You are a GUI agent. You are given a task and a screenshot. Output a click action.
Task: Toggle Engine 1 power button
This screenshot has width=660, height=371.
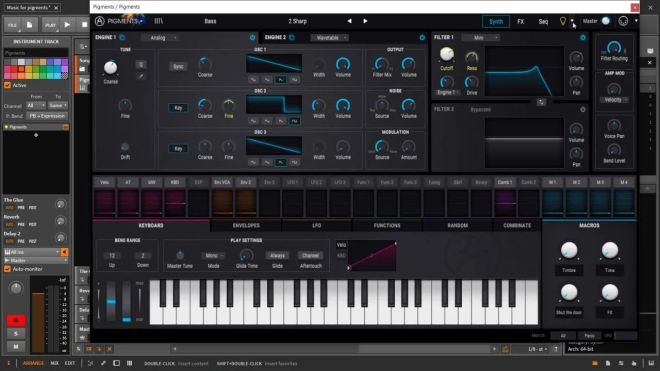point(252,37)
